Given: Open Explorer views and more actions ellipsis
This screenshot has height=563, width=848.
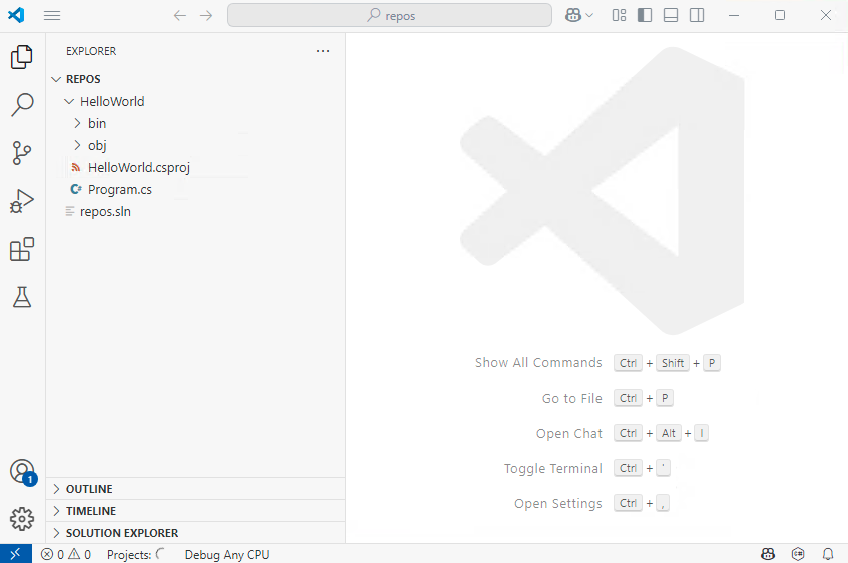Looking at the screenshot, I should pos(323,51).
